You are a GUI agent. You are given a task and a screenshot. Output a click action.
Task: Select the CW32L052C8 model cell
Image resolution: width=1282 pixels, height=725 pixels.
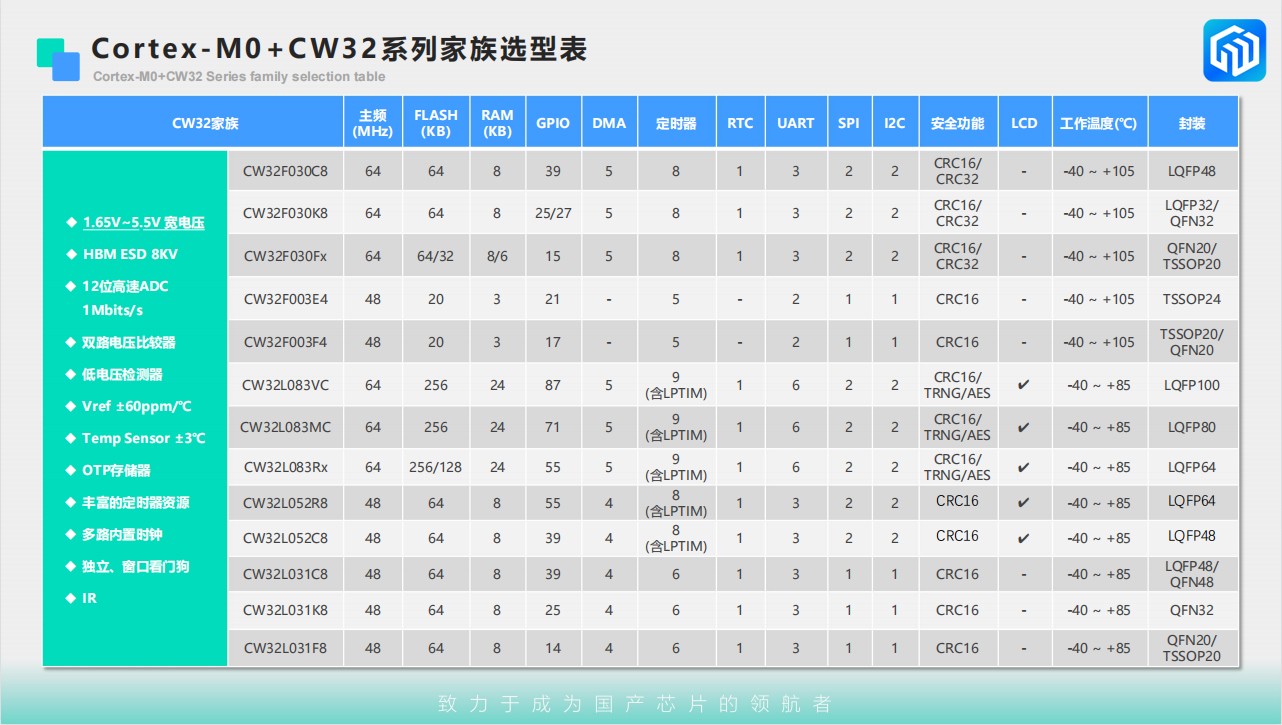pyautogui.click(x=286, y=538)
